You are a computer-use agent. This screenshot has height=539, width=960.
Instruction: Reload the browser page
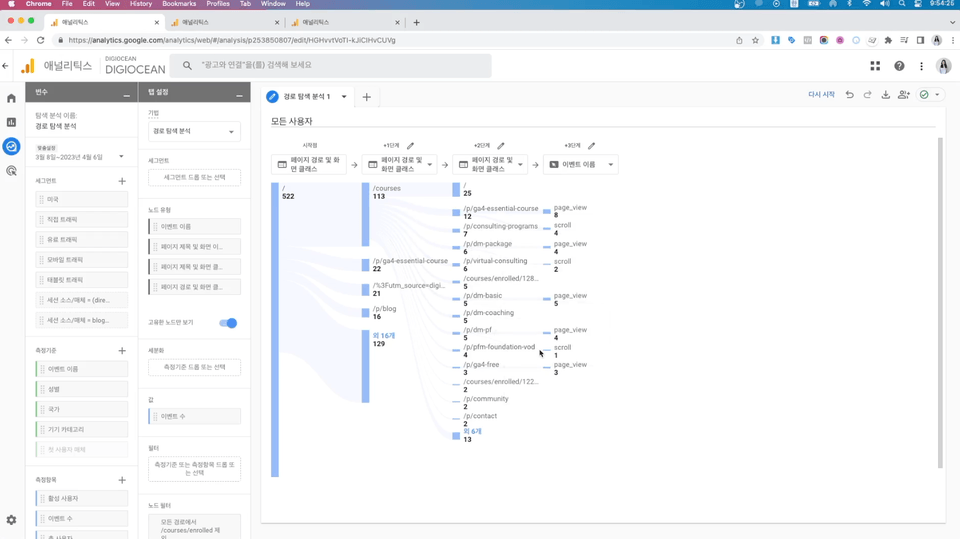point(40,40)
